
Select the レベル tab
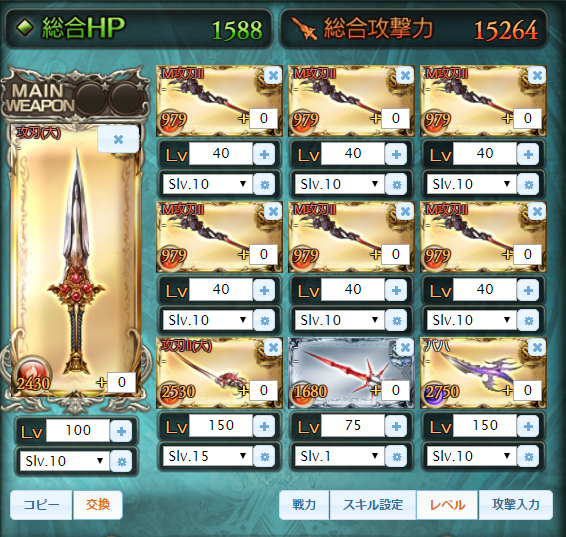[447, 505]
